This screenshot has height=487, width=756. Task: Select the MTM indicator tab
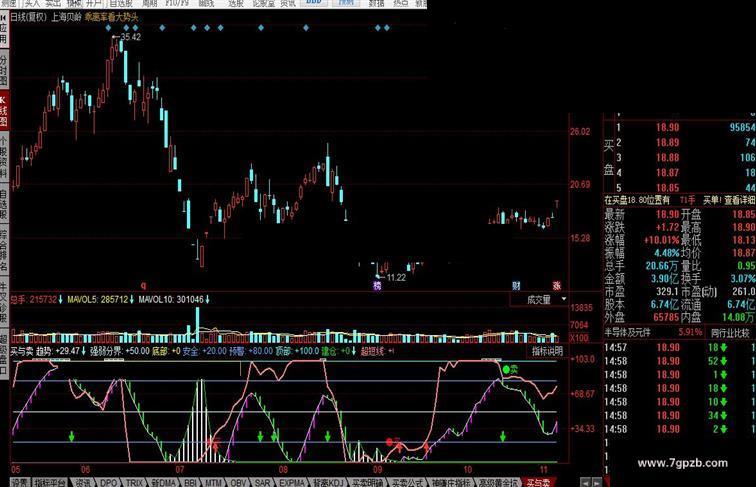(x=213, y=482)
